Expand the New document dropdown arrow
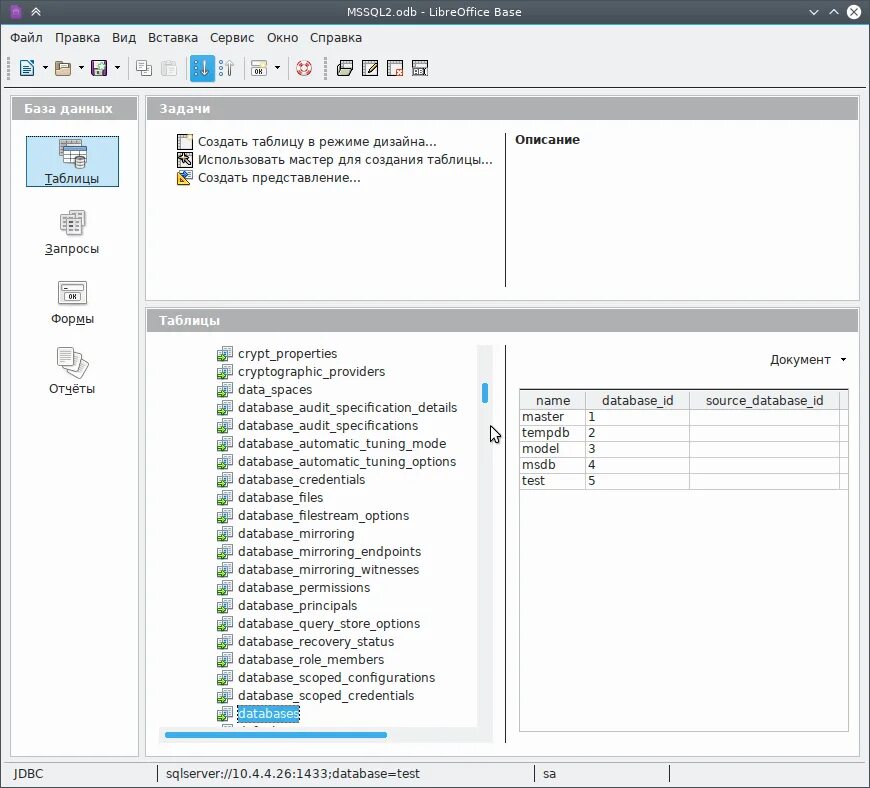The width and height of the screenshot is (870, 788). click(45, 68)
